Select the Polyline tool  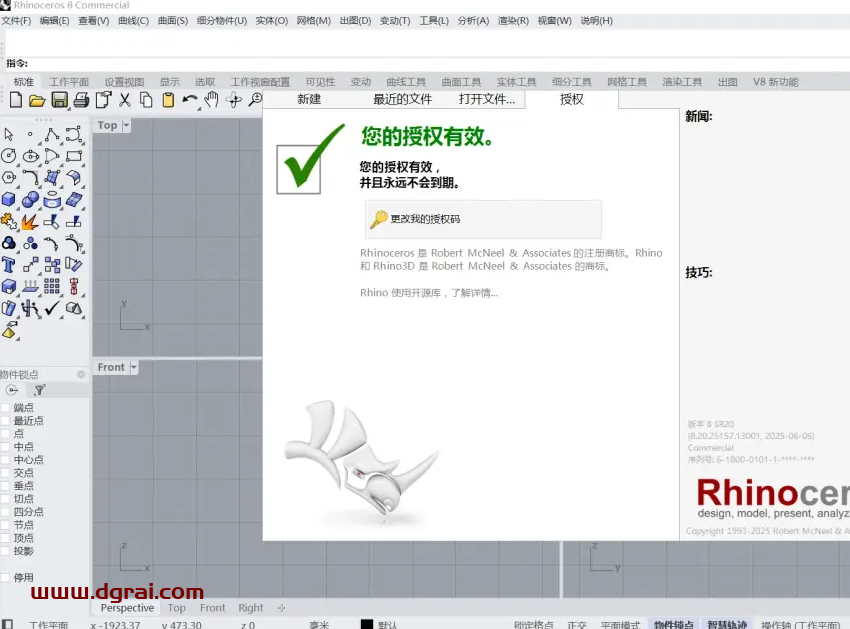pos(52,134)
